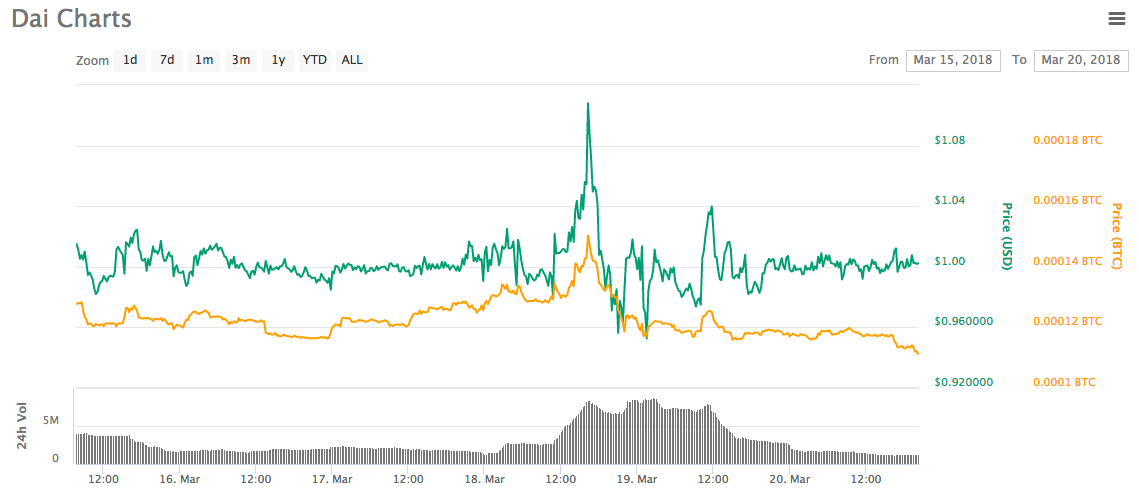Click the 20. Mar date label
This screenshot has width=1139, height=500.
(x=789, y=480)
